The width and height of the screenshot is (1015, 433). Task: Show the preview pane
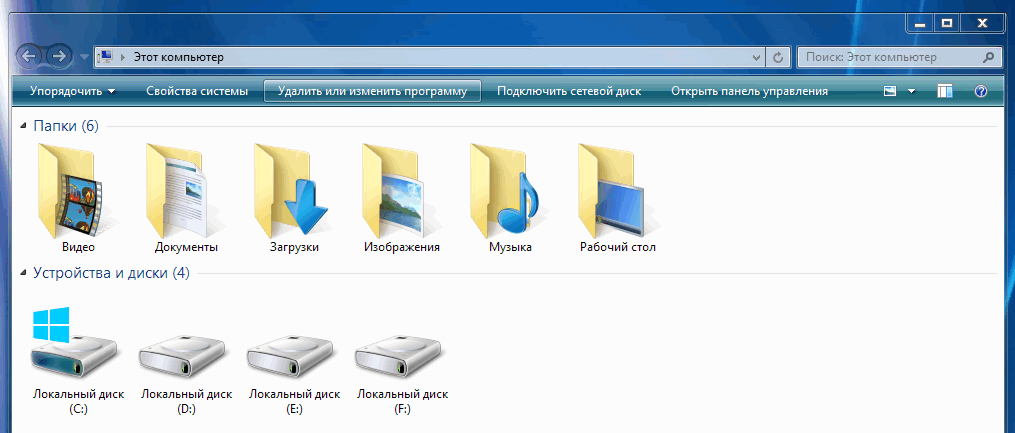944,91
